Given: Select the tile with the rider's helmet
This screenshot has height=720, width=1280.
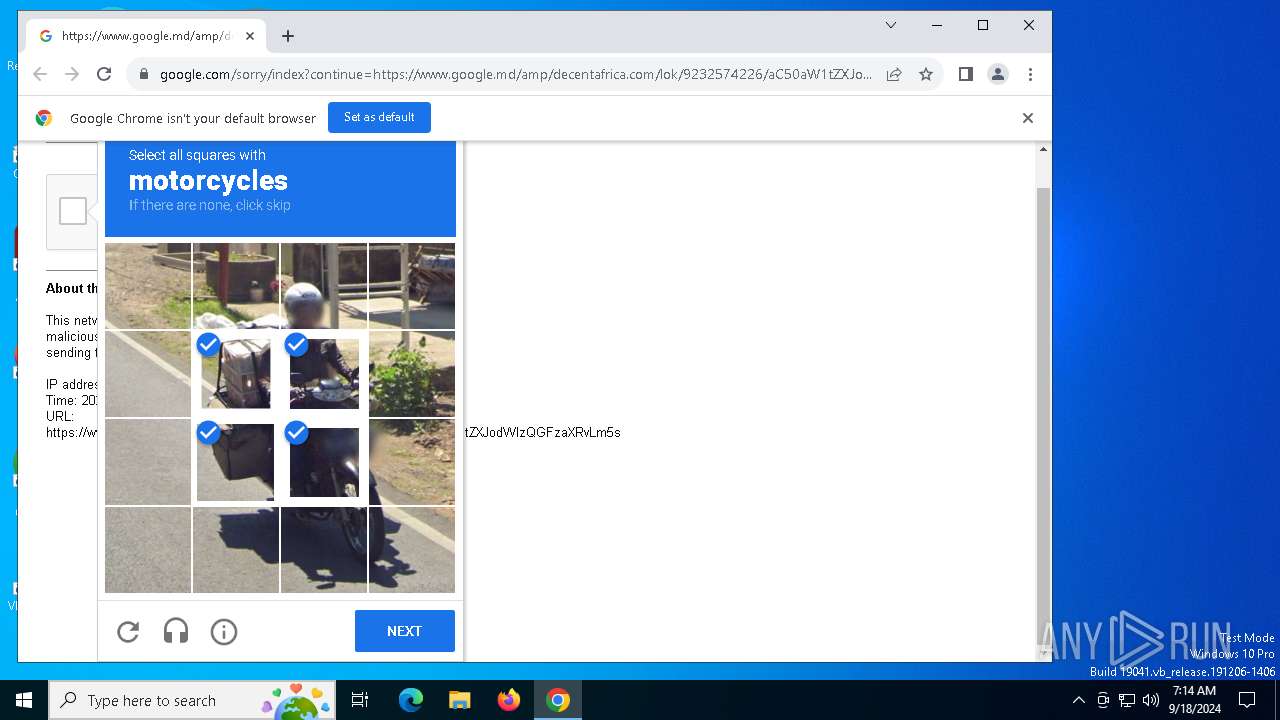Looking at the screenshot, I should click(324, 286).
